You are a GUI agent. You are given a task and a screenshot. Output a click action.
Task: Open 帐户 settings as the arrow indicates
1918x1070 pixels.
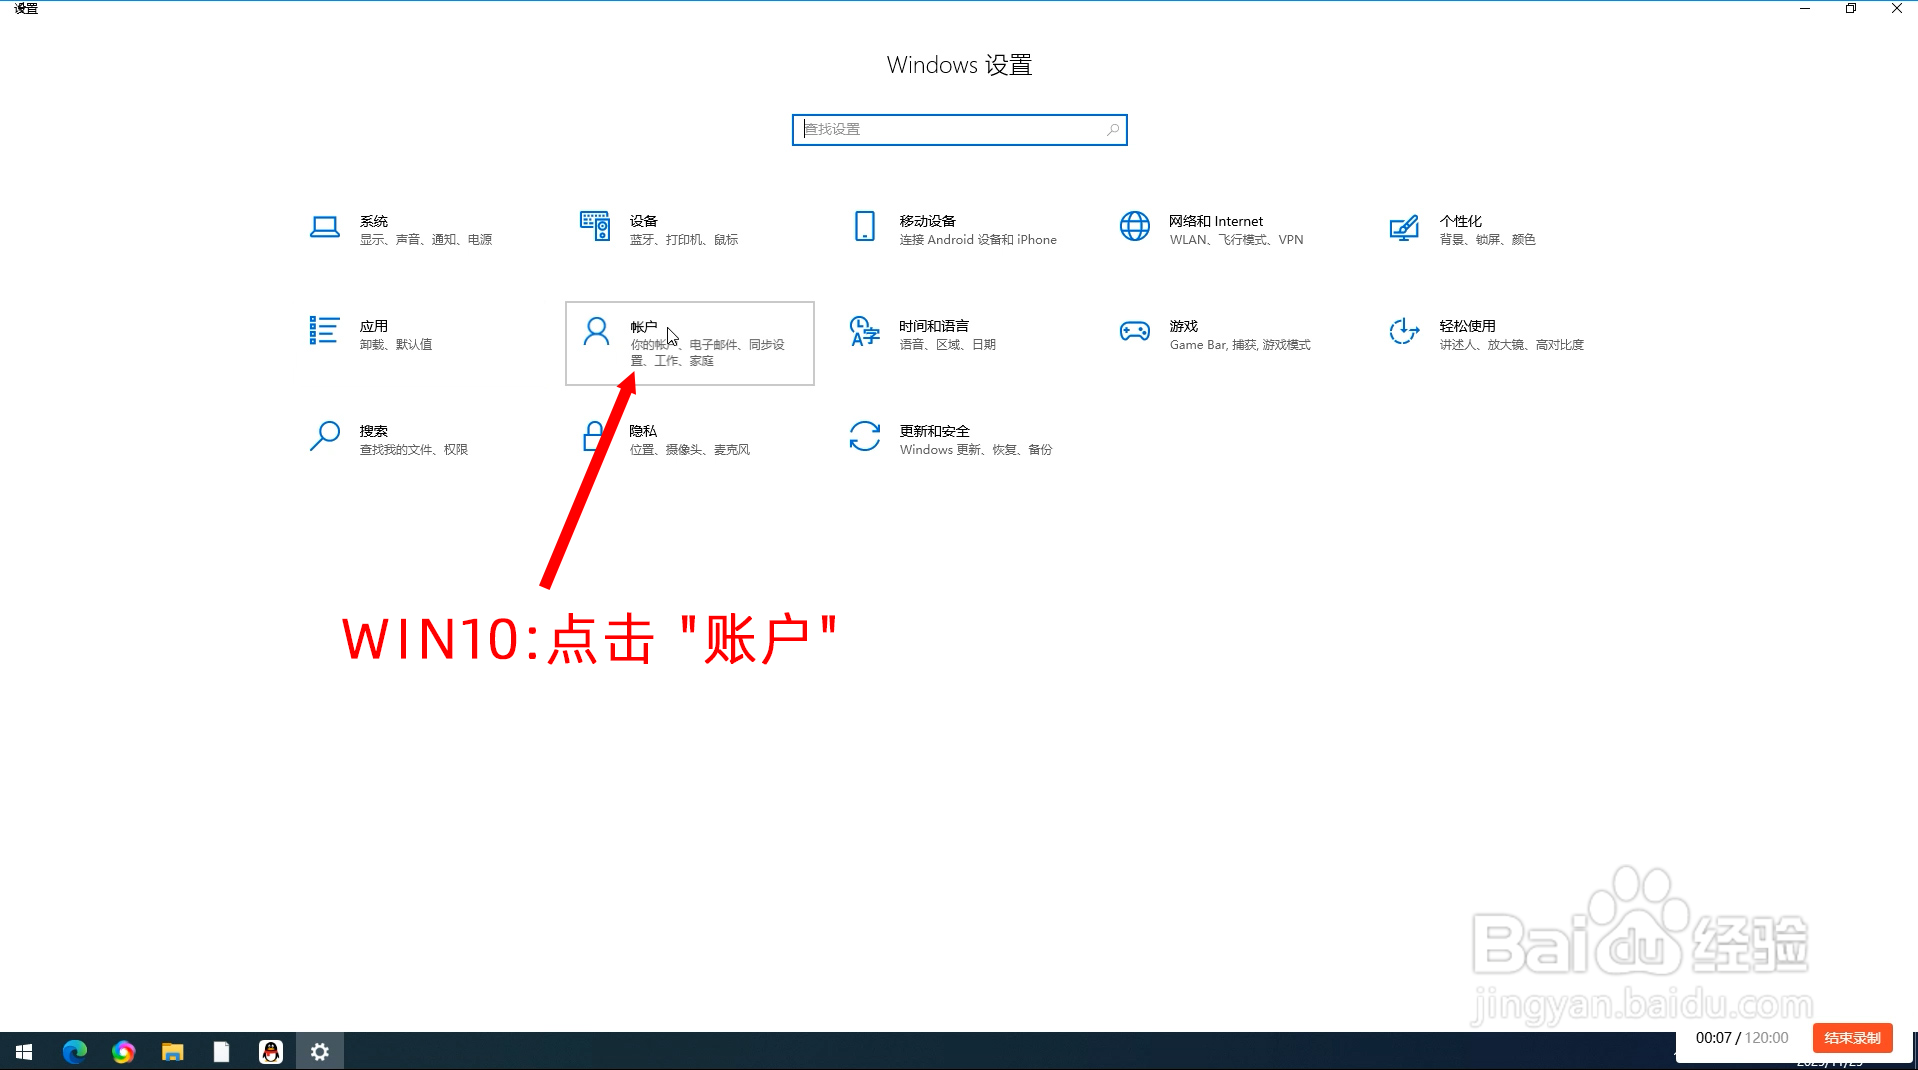(x=689, y=343)
